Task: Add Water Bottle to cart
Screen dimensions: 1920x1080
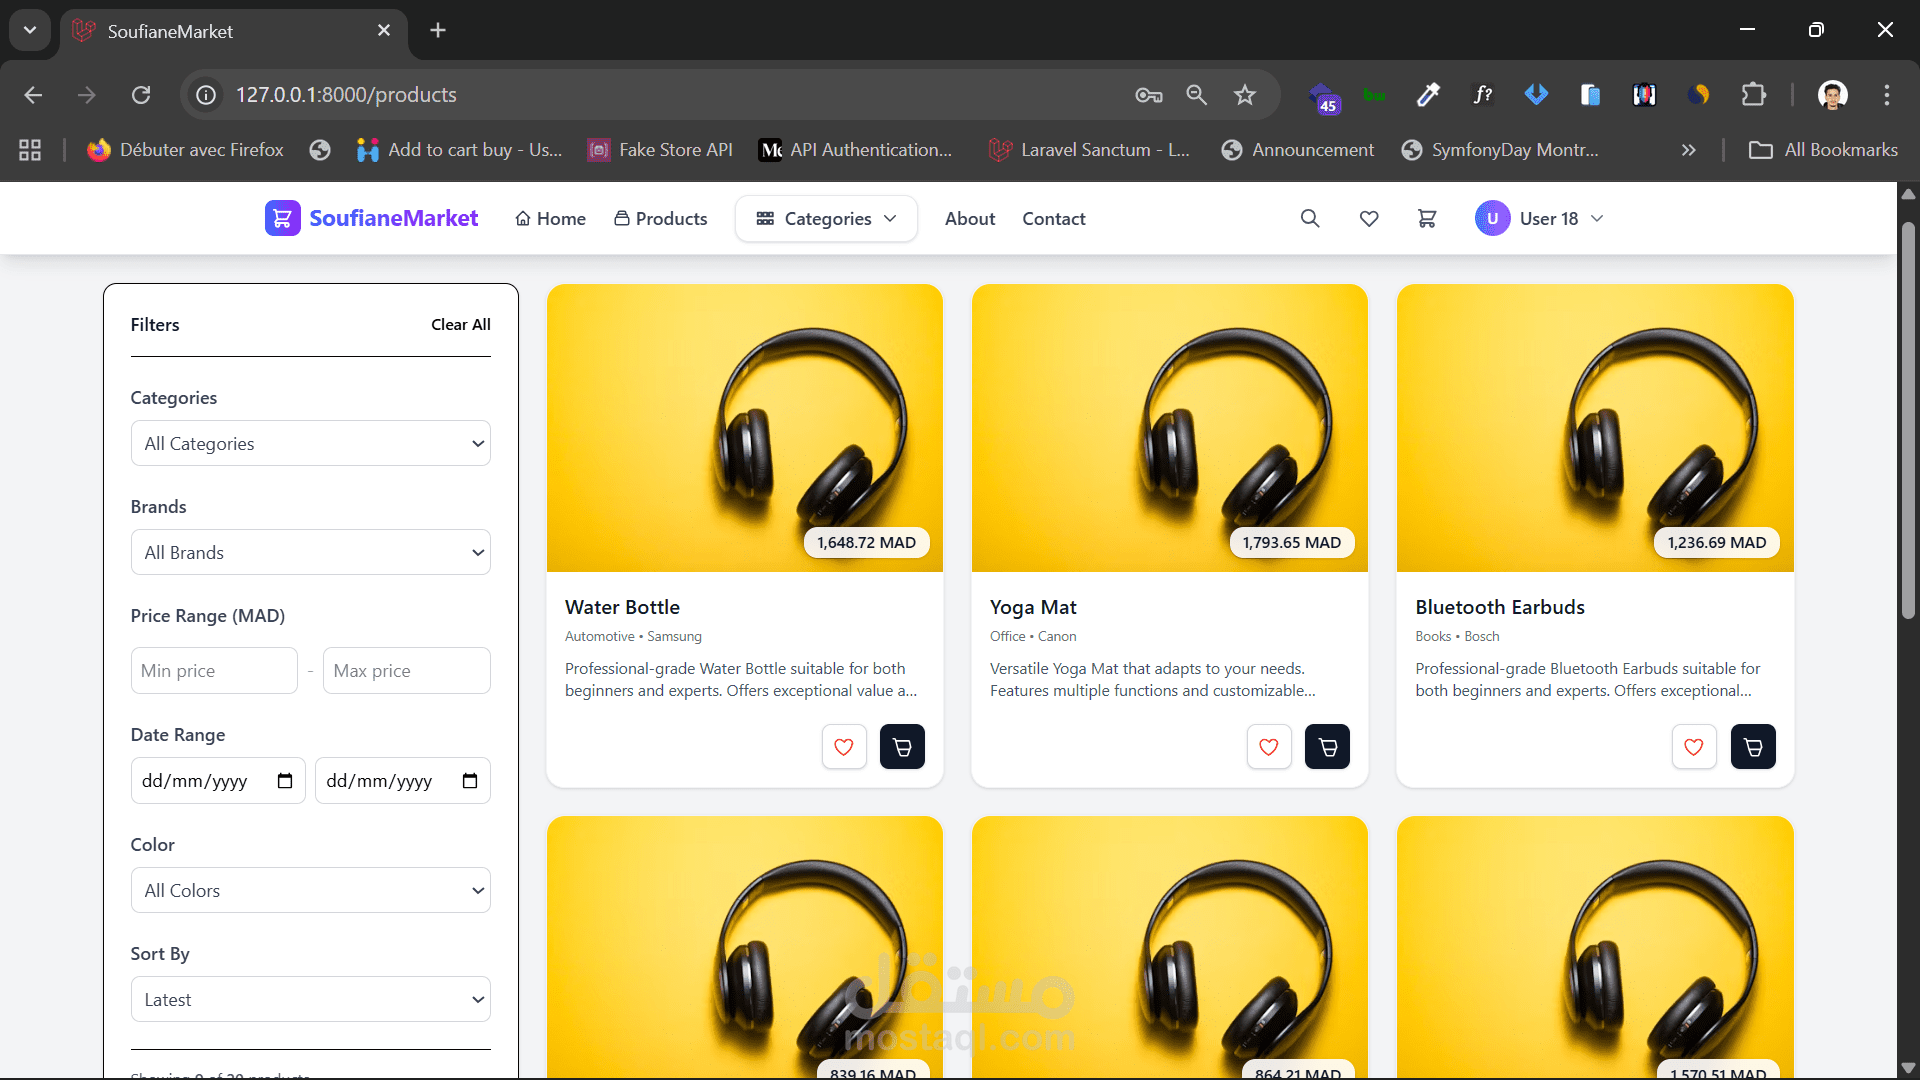Action: [902, 747]
